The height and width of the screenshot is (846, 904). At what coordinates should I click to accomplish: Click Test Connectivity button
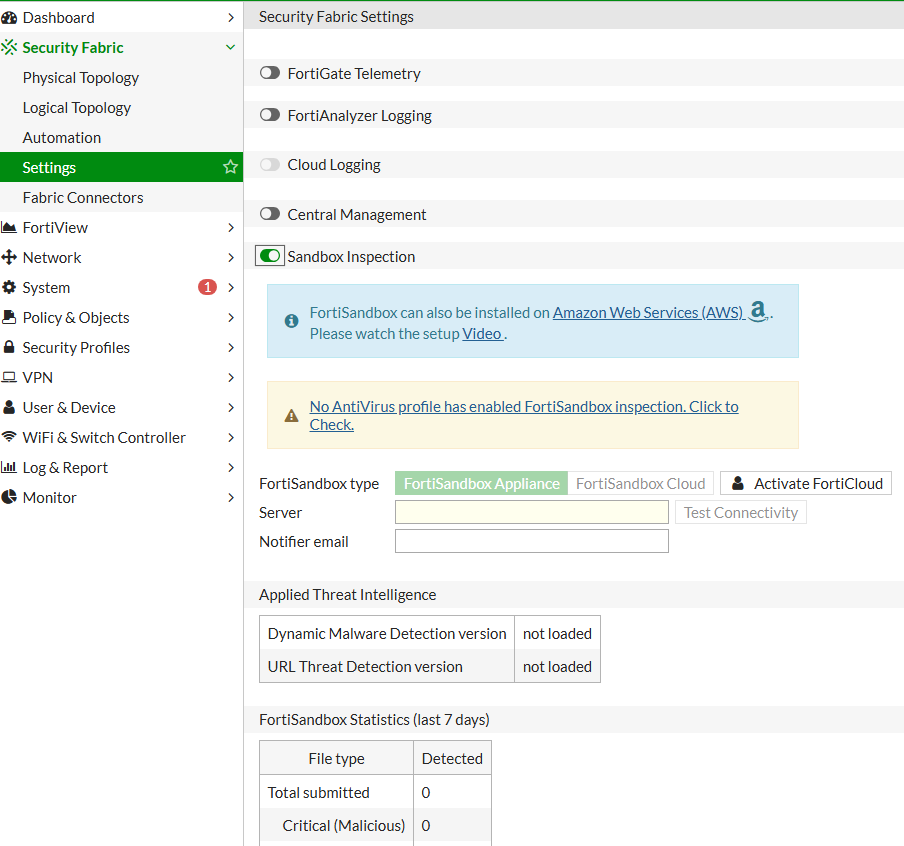(741, 512)
